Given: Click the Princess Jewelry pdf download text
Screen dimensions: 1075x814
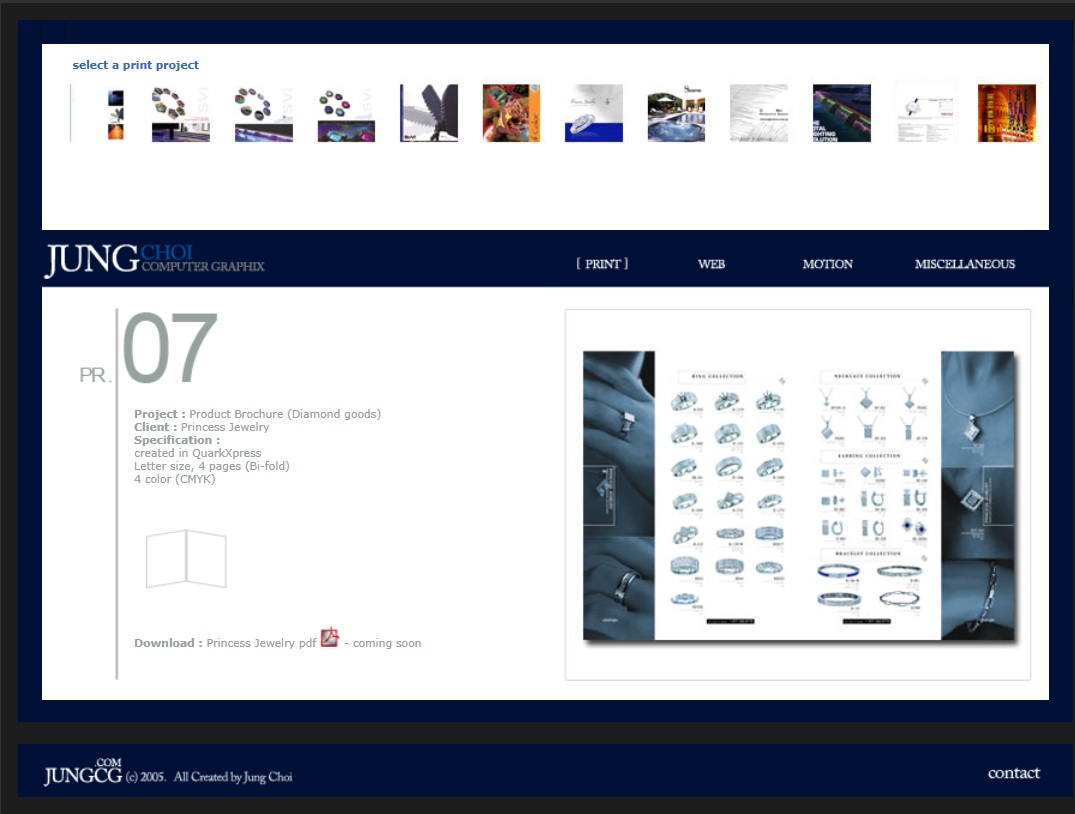Looking at the screenshot, I should point(261,644).
